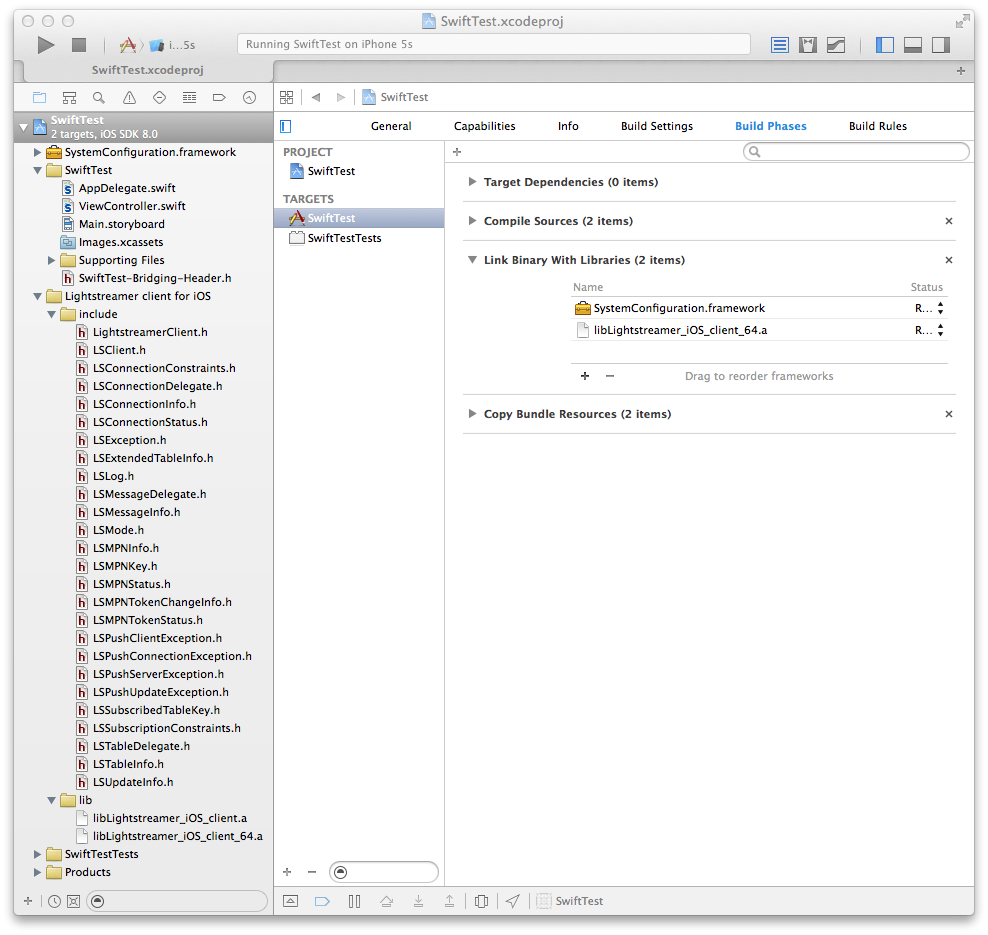The height and width of the screenshot is (935, 988).
Task: Collapse the lib folder
Action: click(x=52, y=800)
